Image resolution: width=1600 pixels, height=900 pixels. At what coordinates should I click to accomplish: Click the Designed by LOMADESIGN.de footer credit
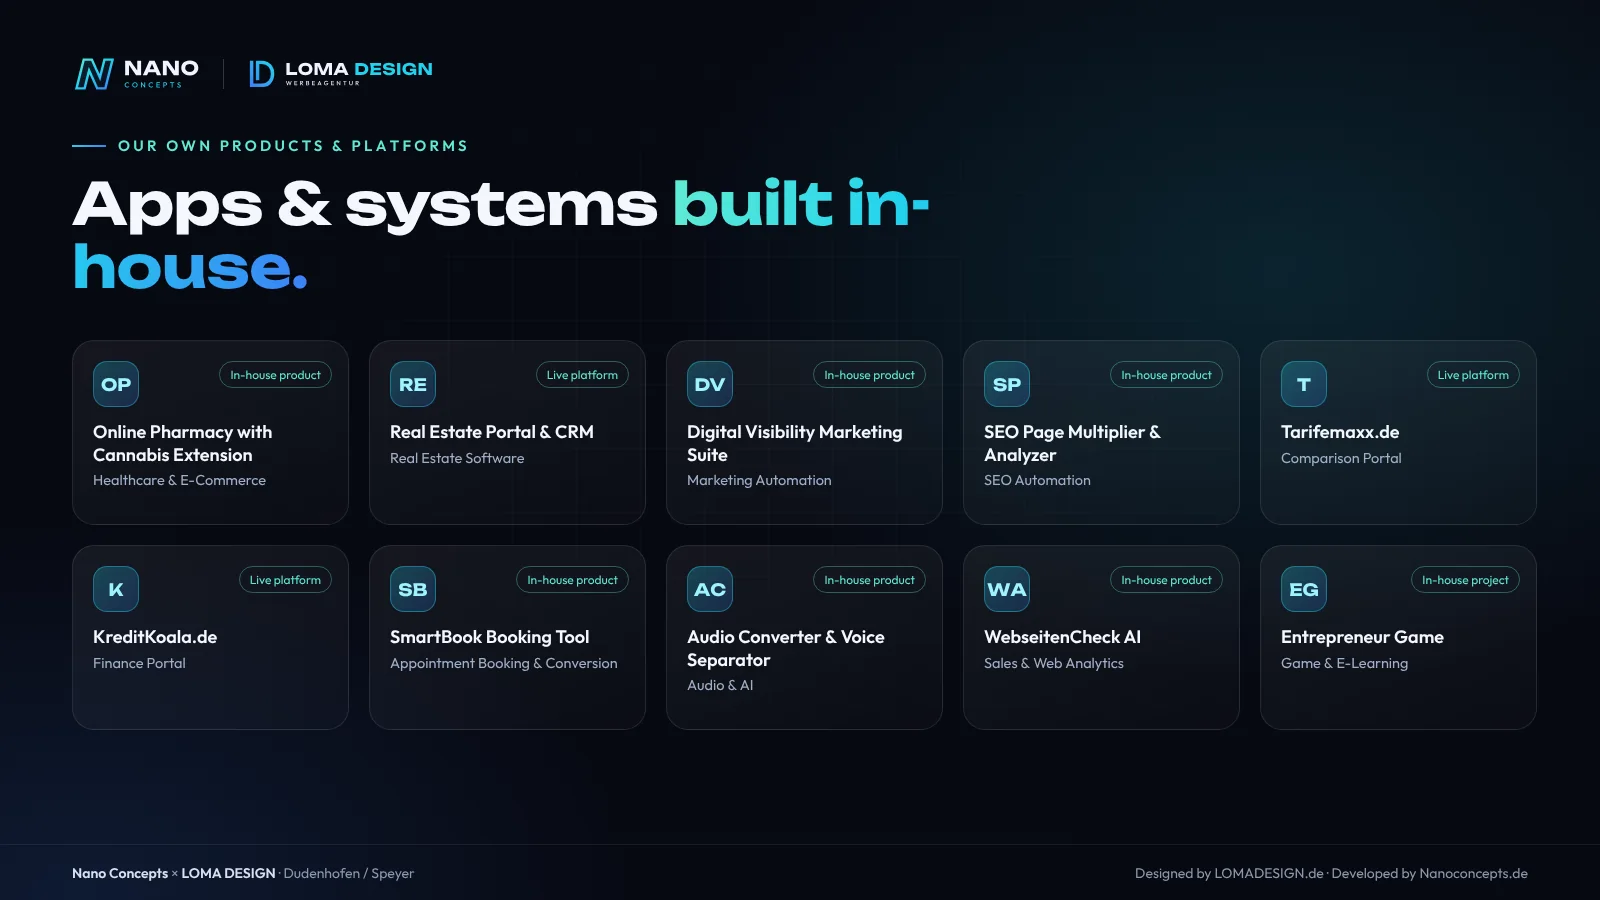[1229, 873]
